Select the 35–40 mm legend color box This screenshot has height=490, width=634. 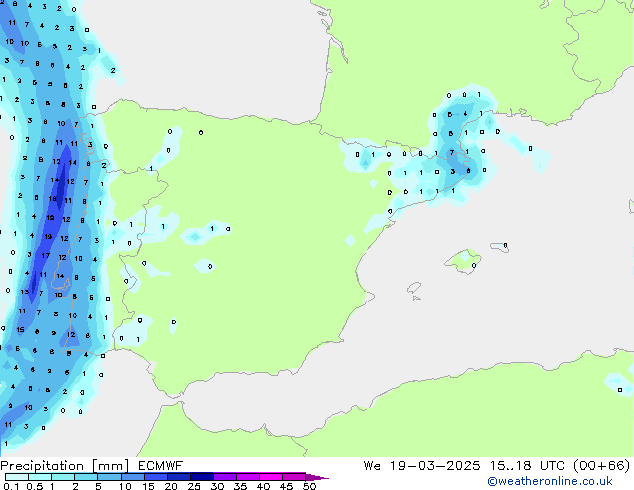(x=247, y=477)
